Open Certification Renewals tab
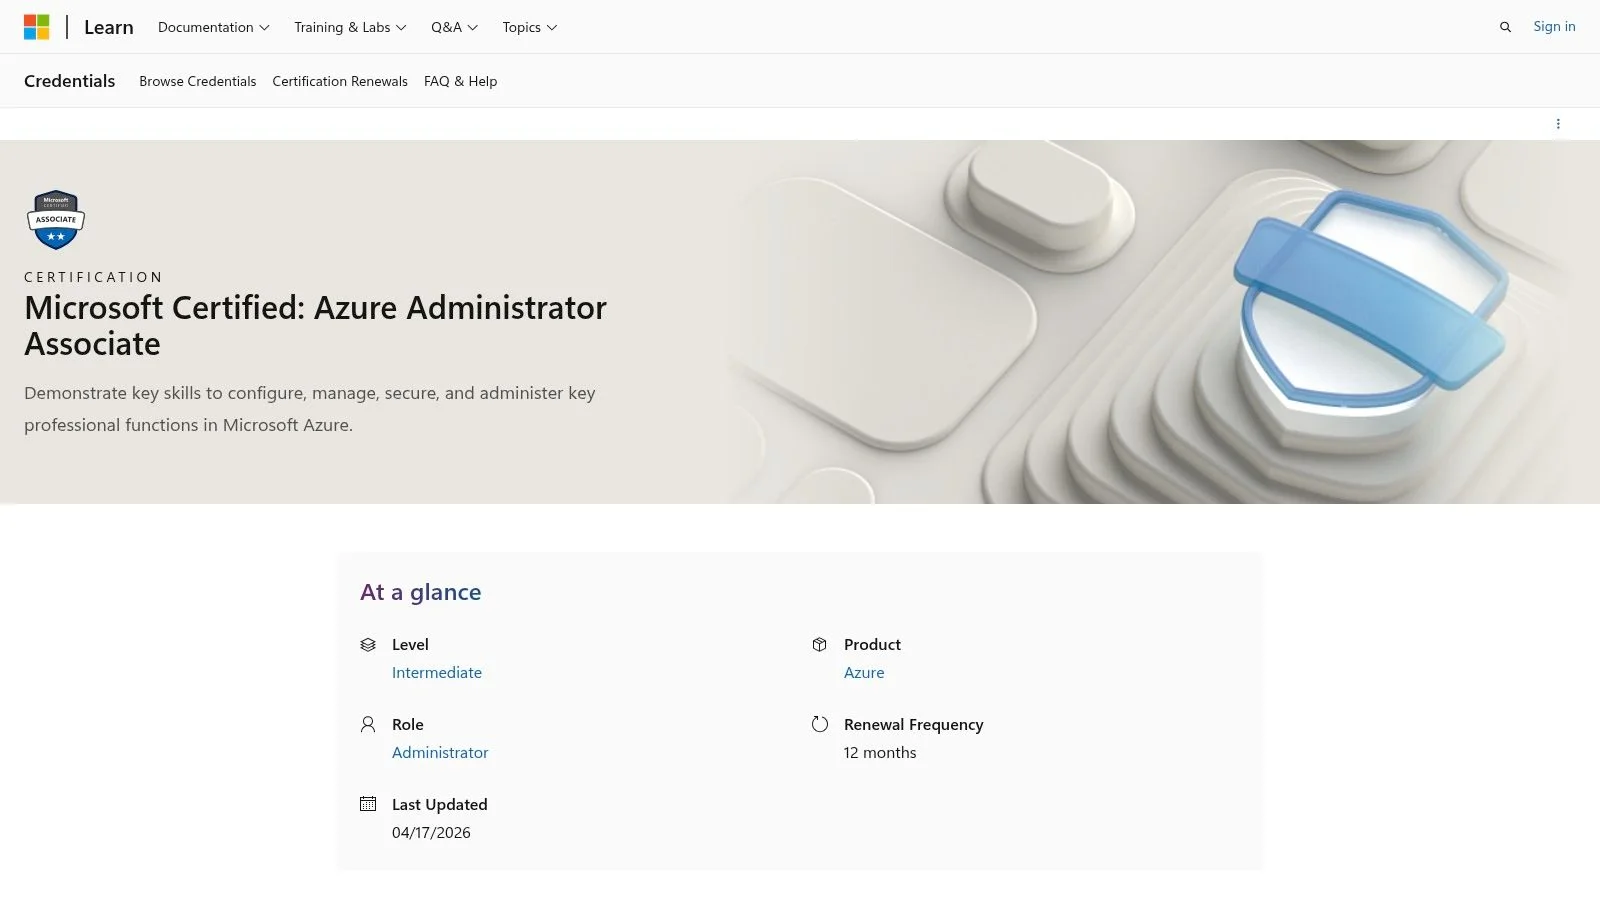The height and width of the screenshot is (900, 1600). tap(340, 81)
